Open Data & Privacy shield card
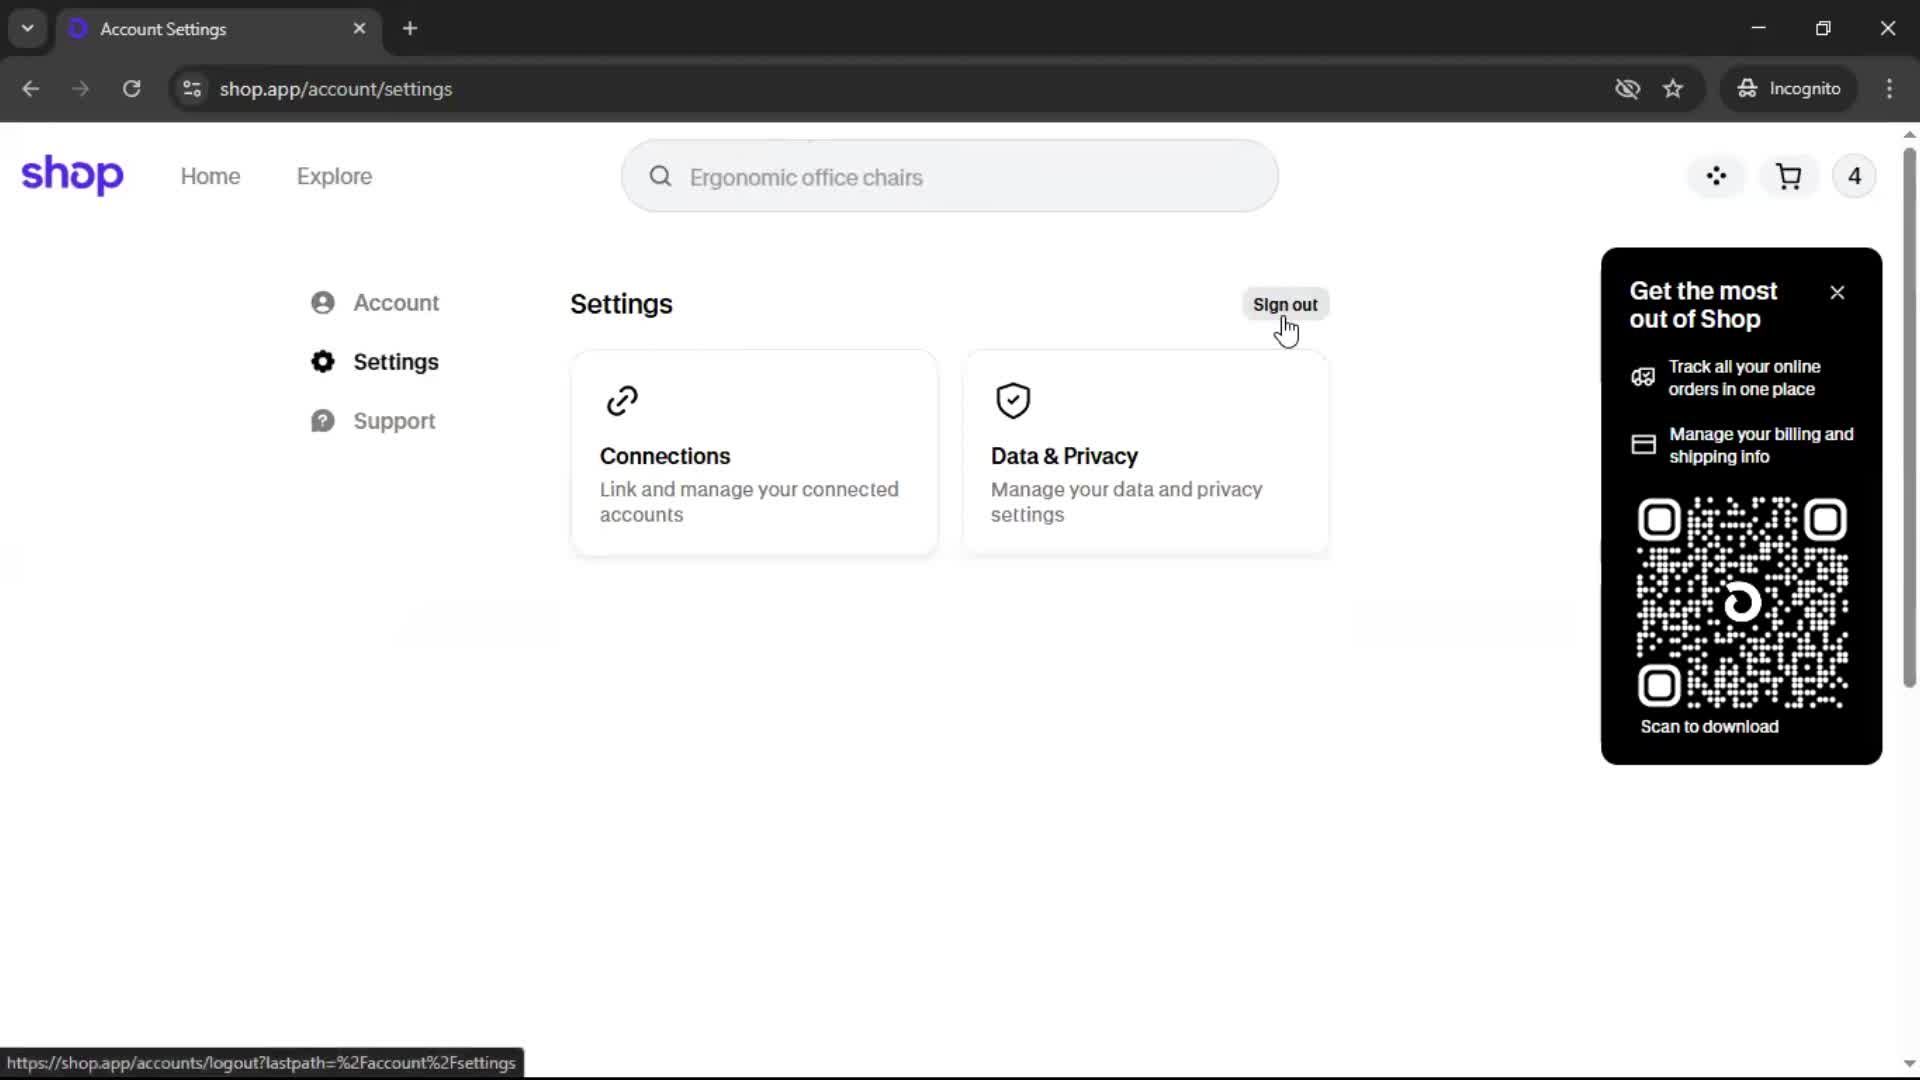This screenshot has height=1080, width=1920. (1145, 453)
